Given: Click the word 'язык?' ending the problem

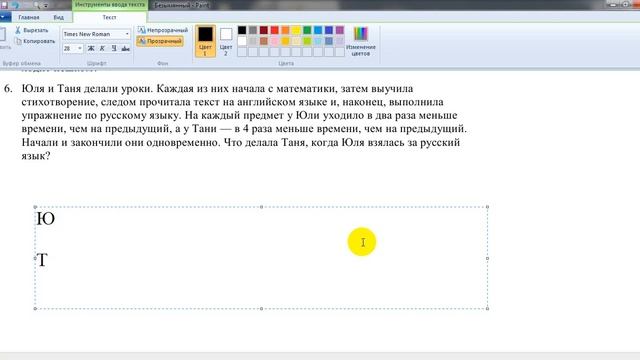Looking at the screenshot, I should click(36, 156).
